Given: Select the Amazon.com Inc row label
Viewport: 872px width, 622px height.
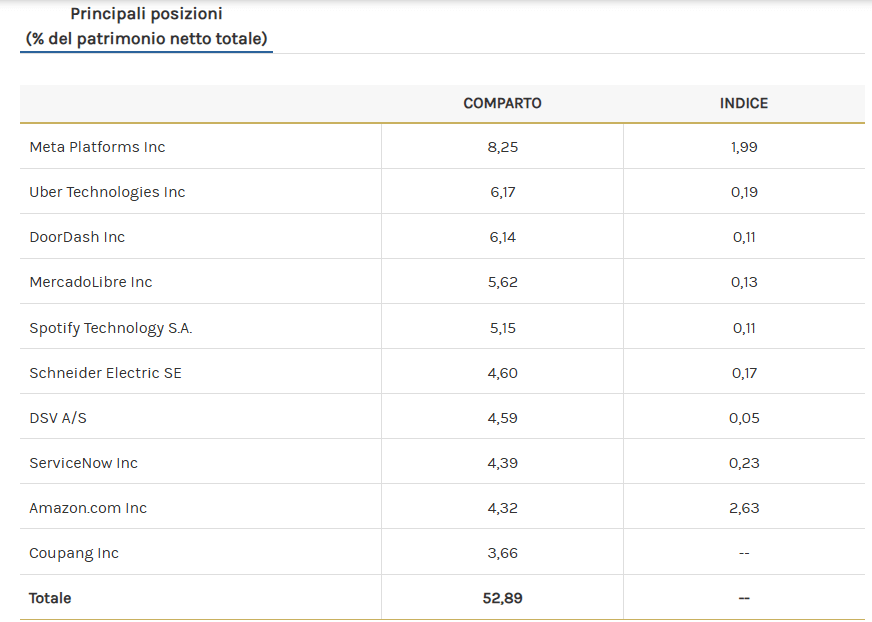Looking at the screenshot, I should pyautogui.click(x=88, y=508).
